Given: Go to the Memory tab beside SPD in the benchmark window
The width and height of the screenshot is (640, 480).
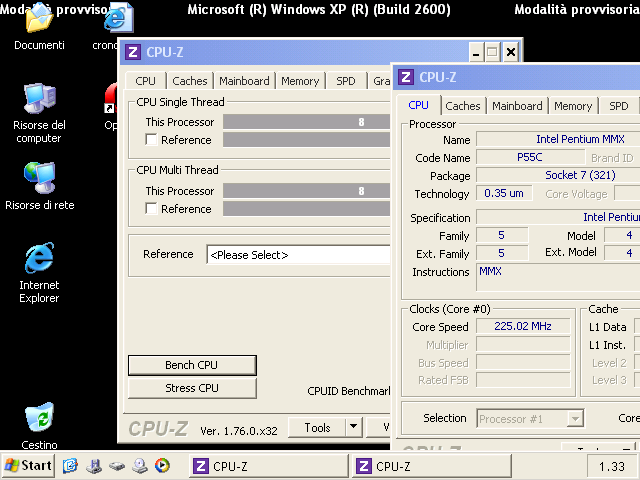Looking at the screenshot, I should click(300, 81).
